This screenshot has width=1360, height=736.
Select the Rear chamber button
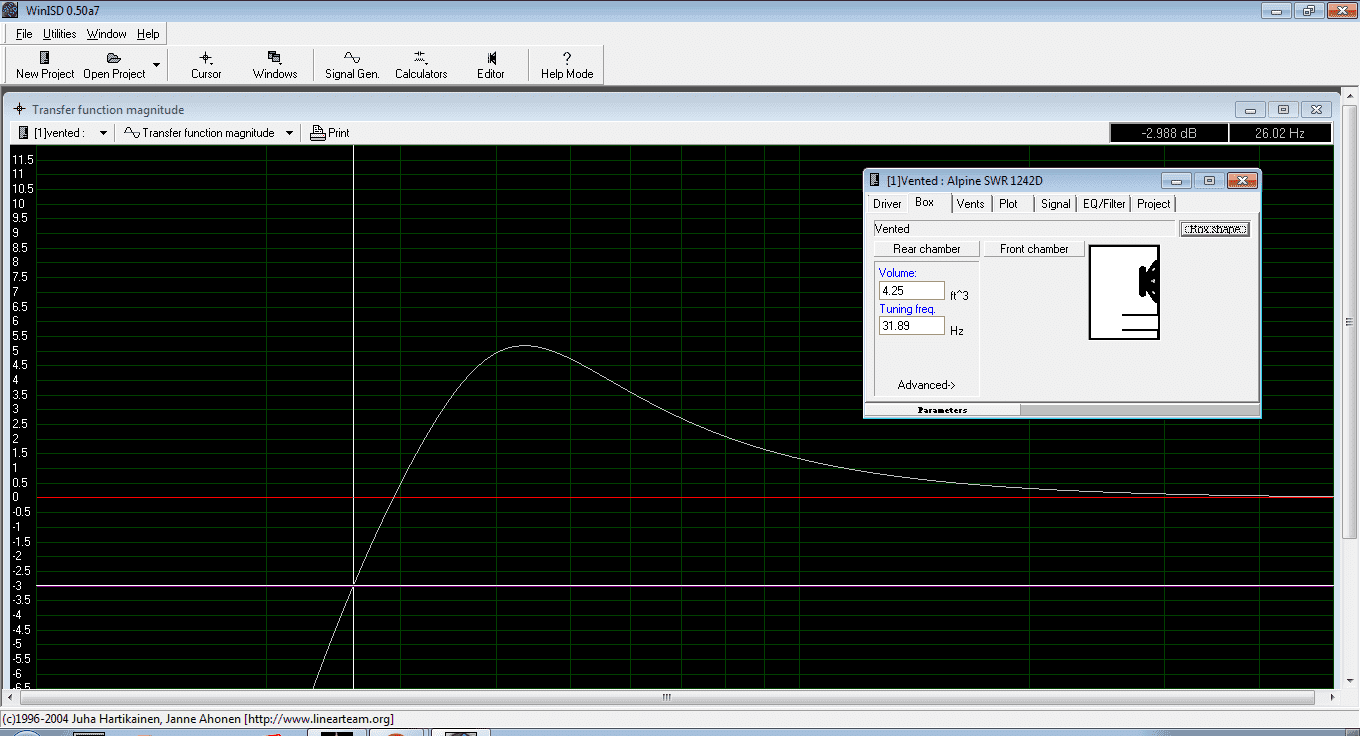tap(926, 249)
